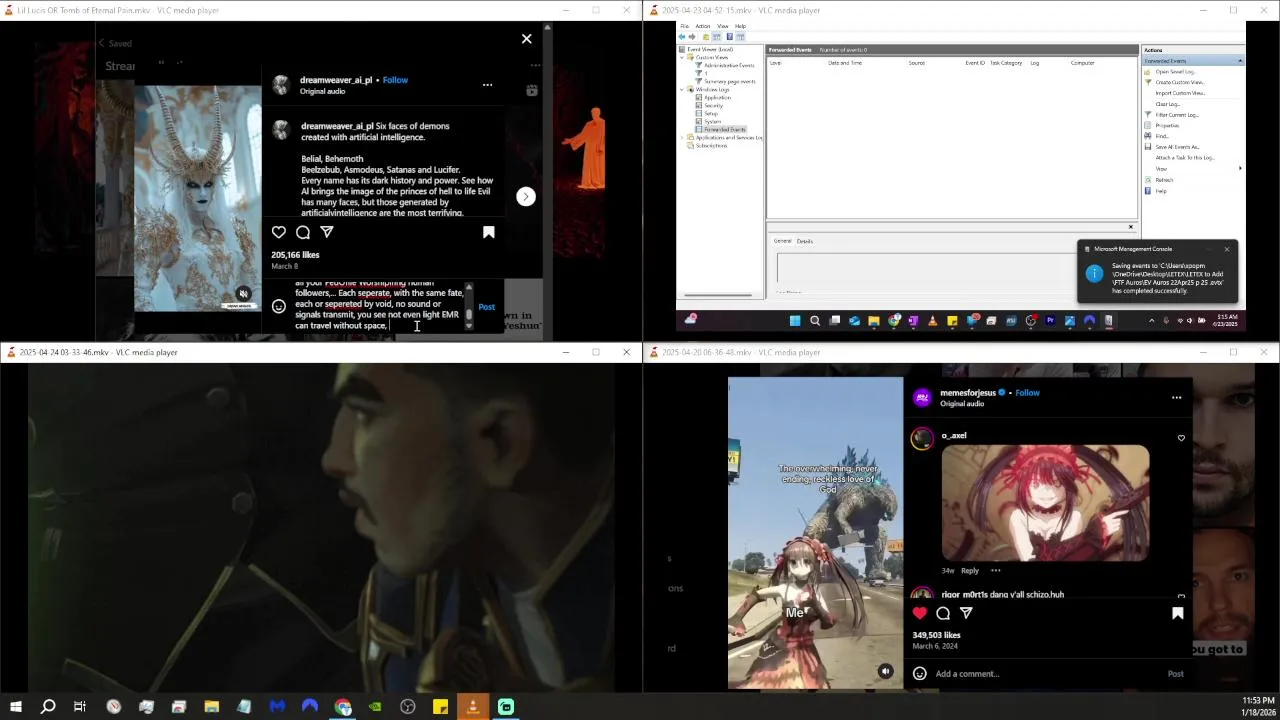Unmute the dreamweaver_ai_pl video
1280x720 pixels.
pos(243,294)
